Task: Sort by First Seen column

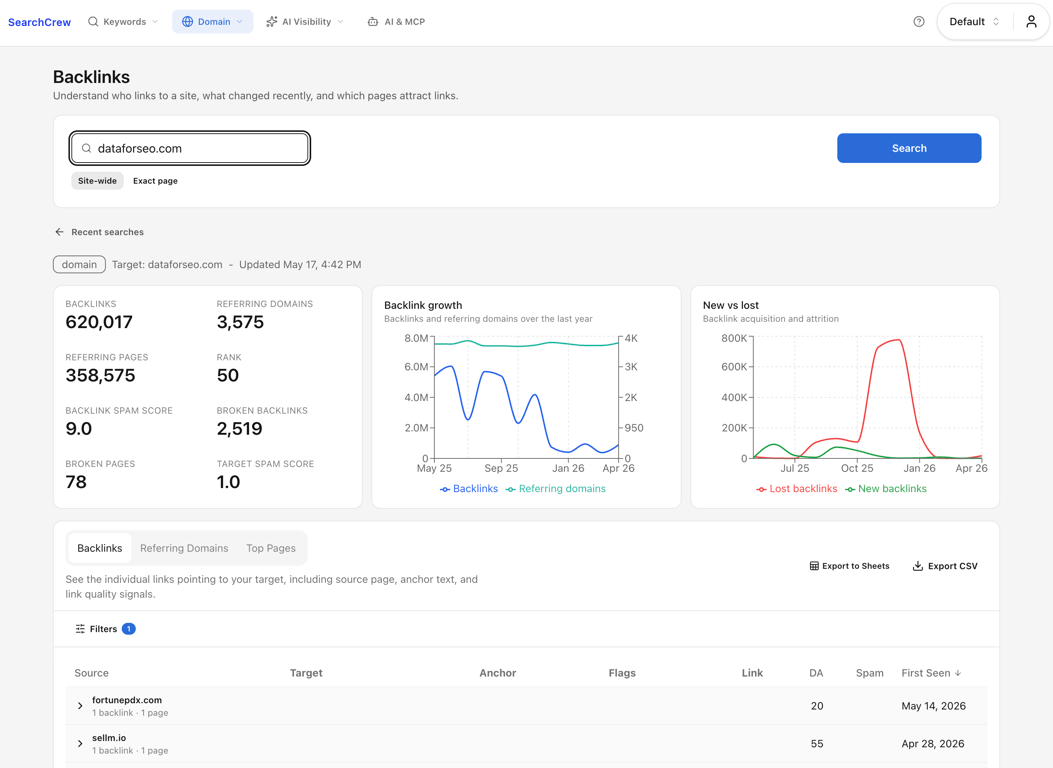Action: (931, 673)
